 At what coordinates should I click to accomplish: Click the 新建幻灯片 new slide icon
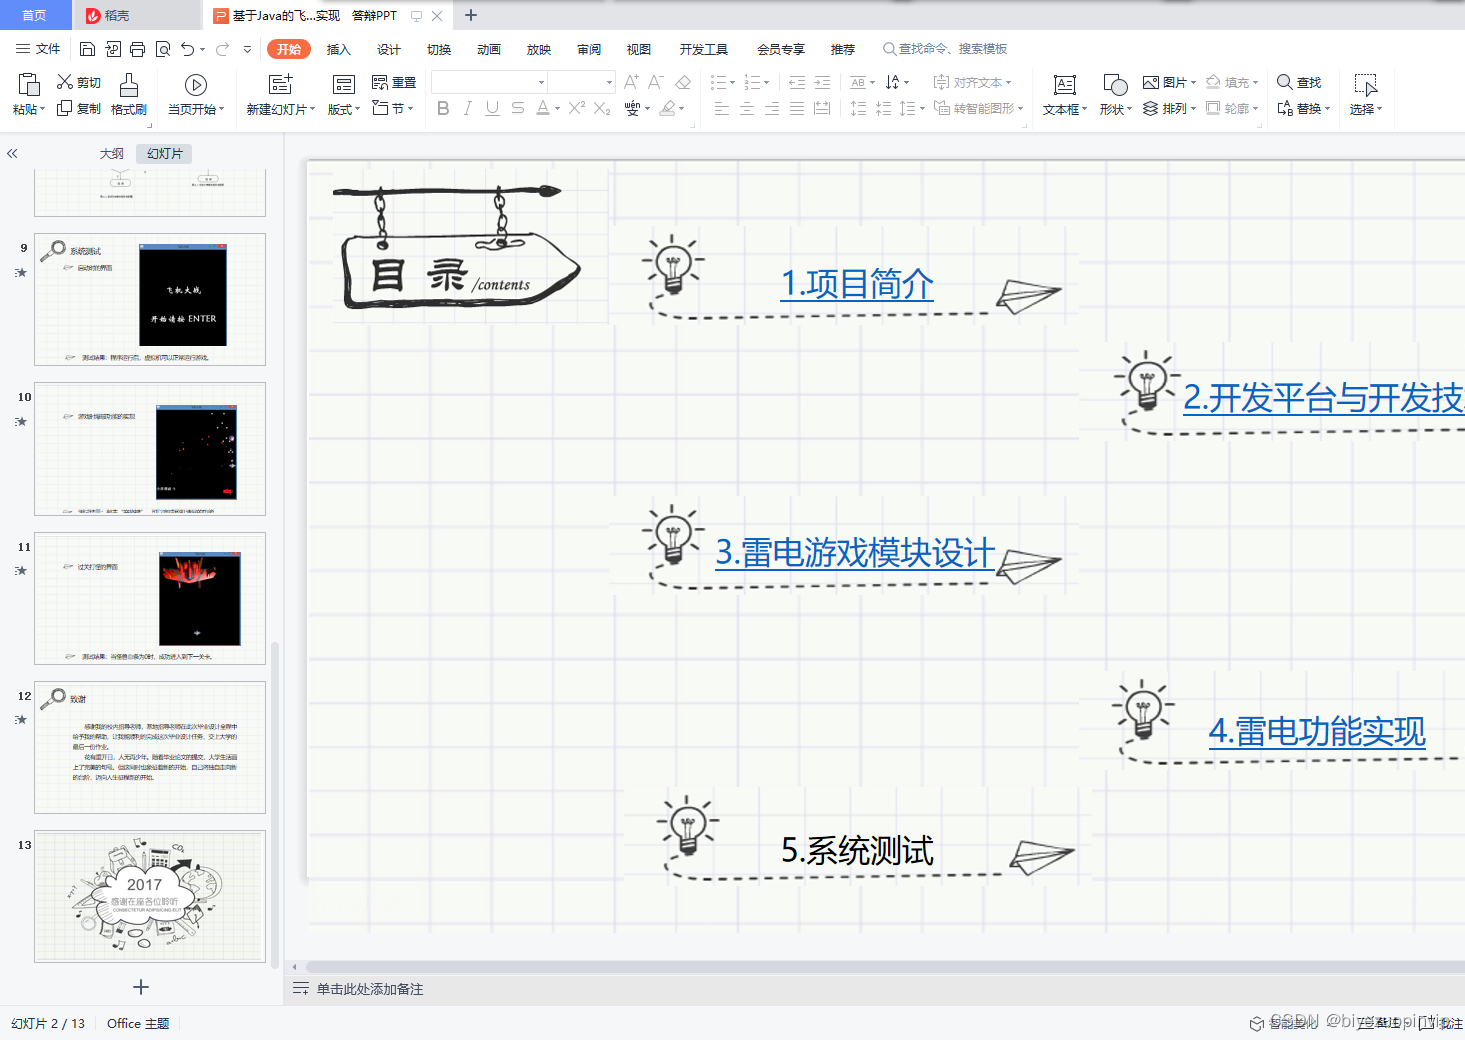tap(281, 85)
